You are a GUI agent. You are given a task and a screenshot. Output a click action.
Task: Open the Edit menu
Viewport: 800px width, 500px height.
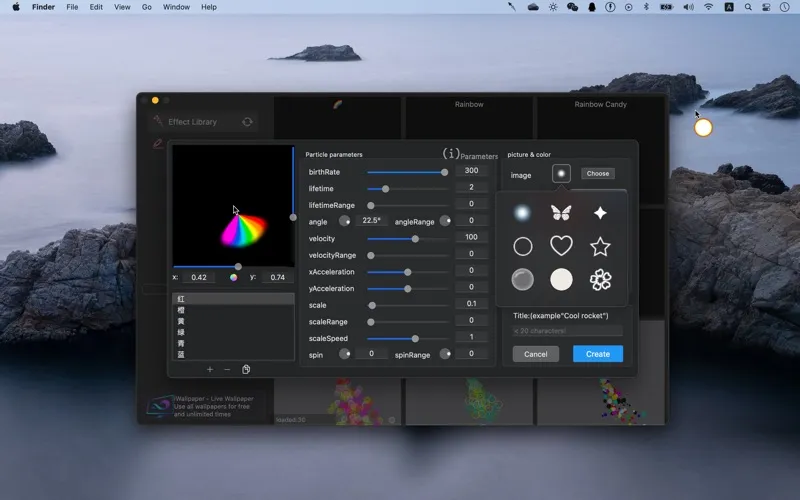96,7
